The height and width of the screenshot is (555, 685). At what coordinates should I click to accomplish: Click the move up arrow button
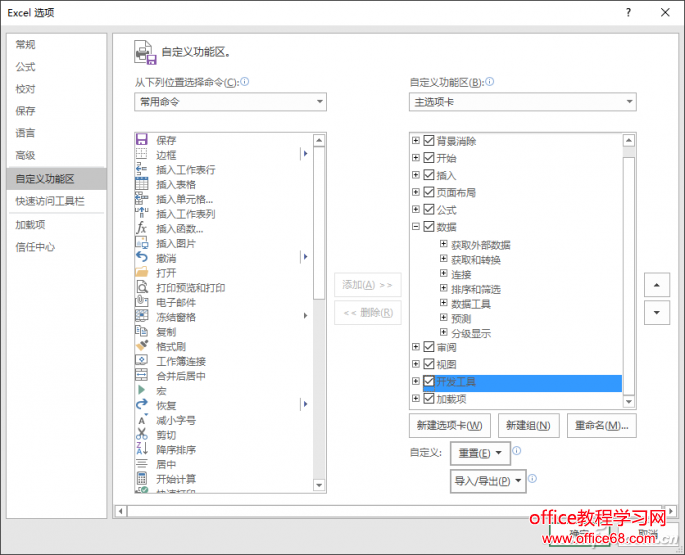coord(657,285)
